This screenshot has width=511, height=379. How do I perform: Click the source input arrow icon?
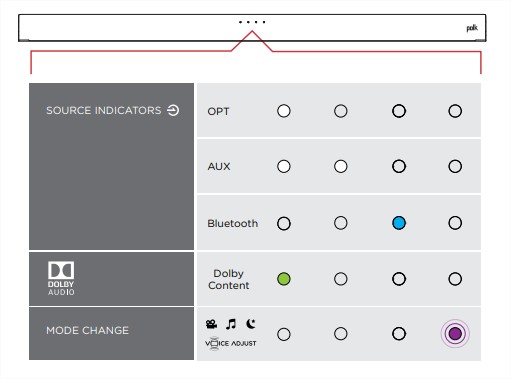point(173,110)
